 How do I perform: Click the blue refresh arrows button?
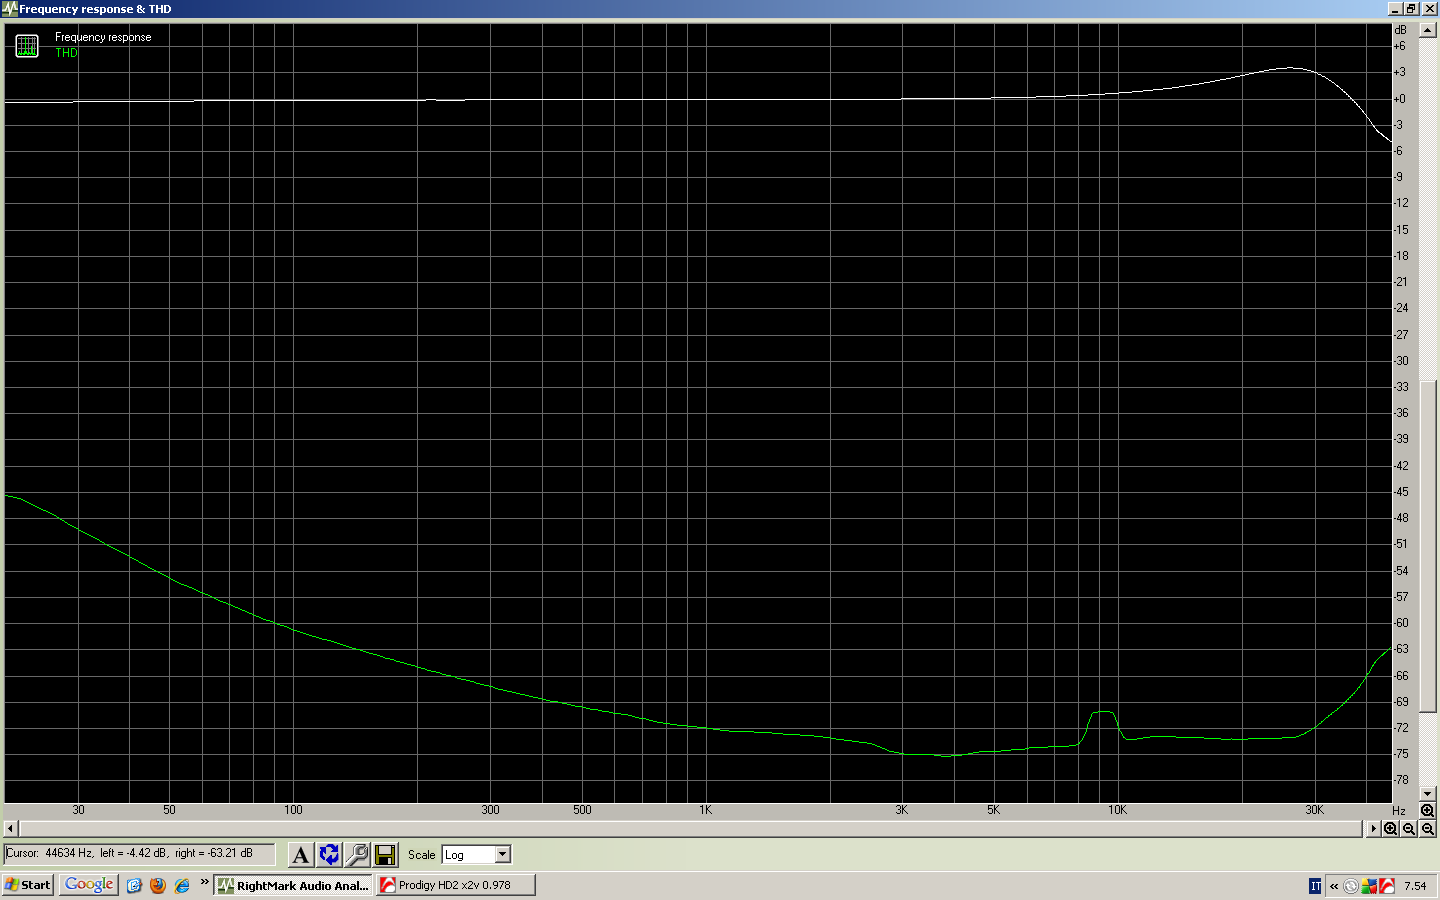pyautogui.click(x=329, y=854)
